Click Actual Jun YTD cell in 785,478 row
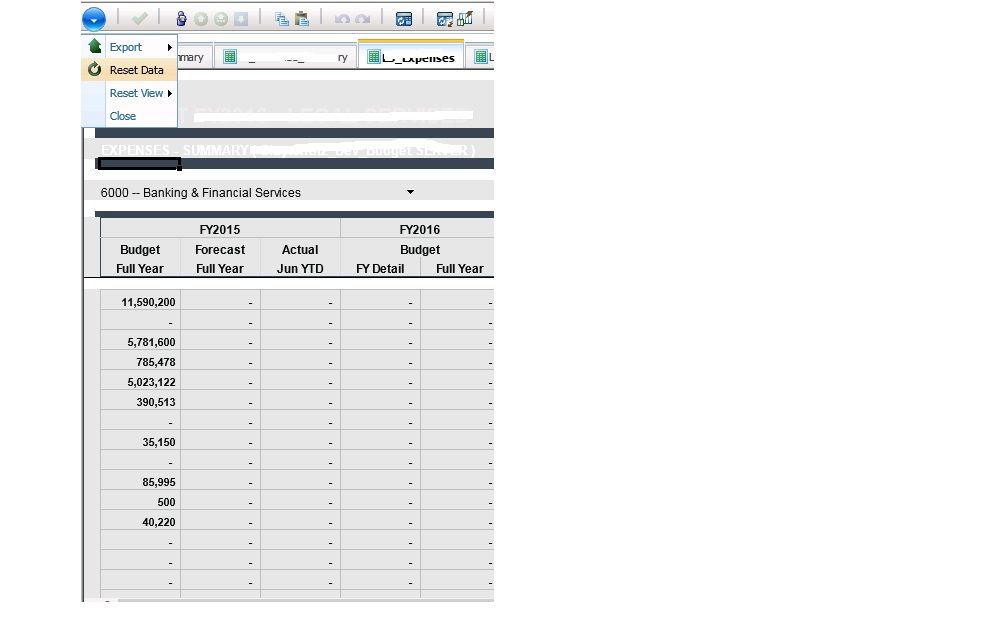1008x630 pixels. [300, 361]
